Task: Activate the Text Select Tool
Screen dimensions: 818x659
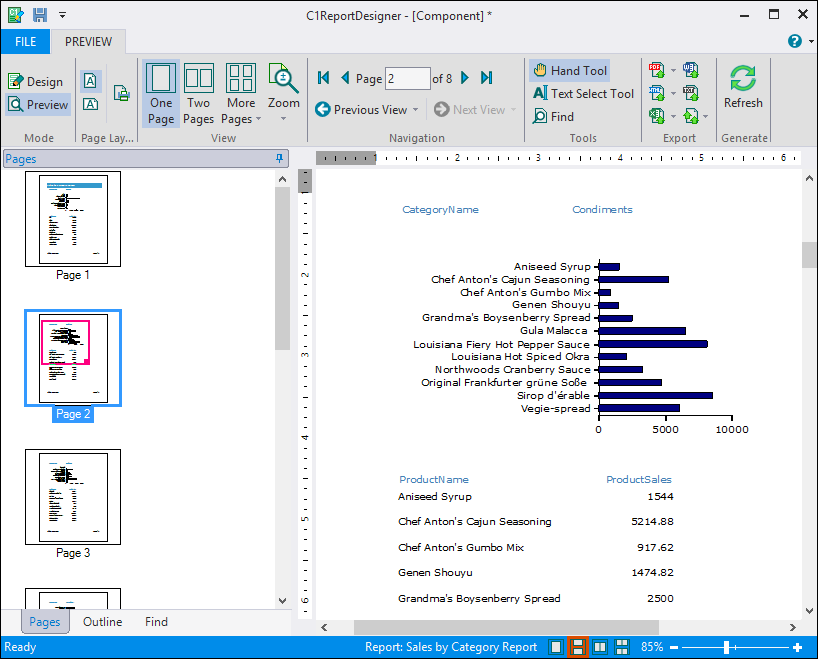Action: point(583,93)
